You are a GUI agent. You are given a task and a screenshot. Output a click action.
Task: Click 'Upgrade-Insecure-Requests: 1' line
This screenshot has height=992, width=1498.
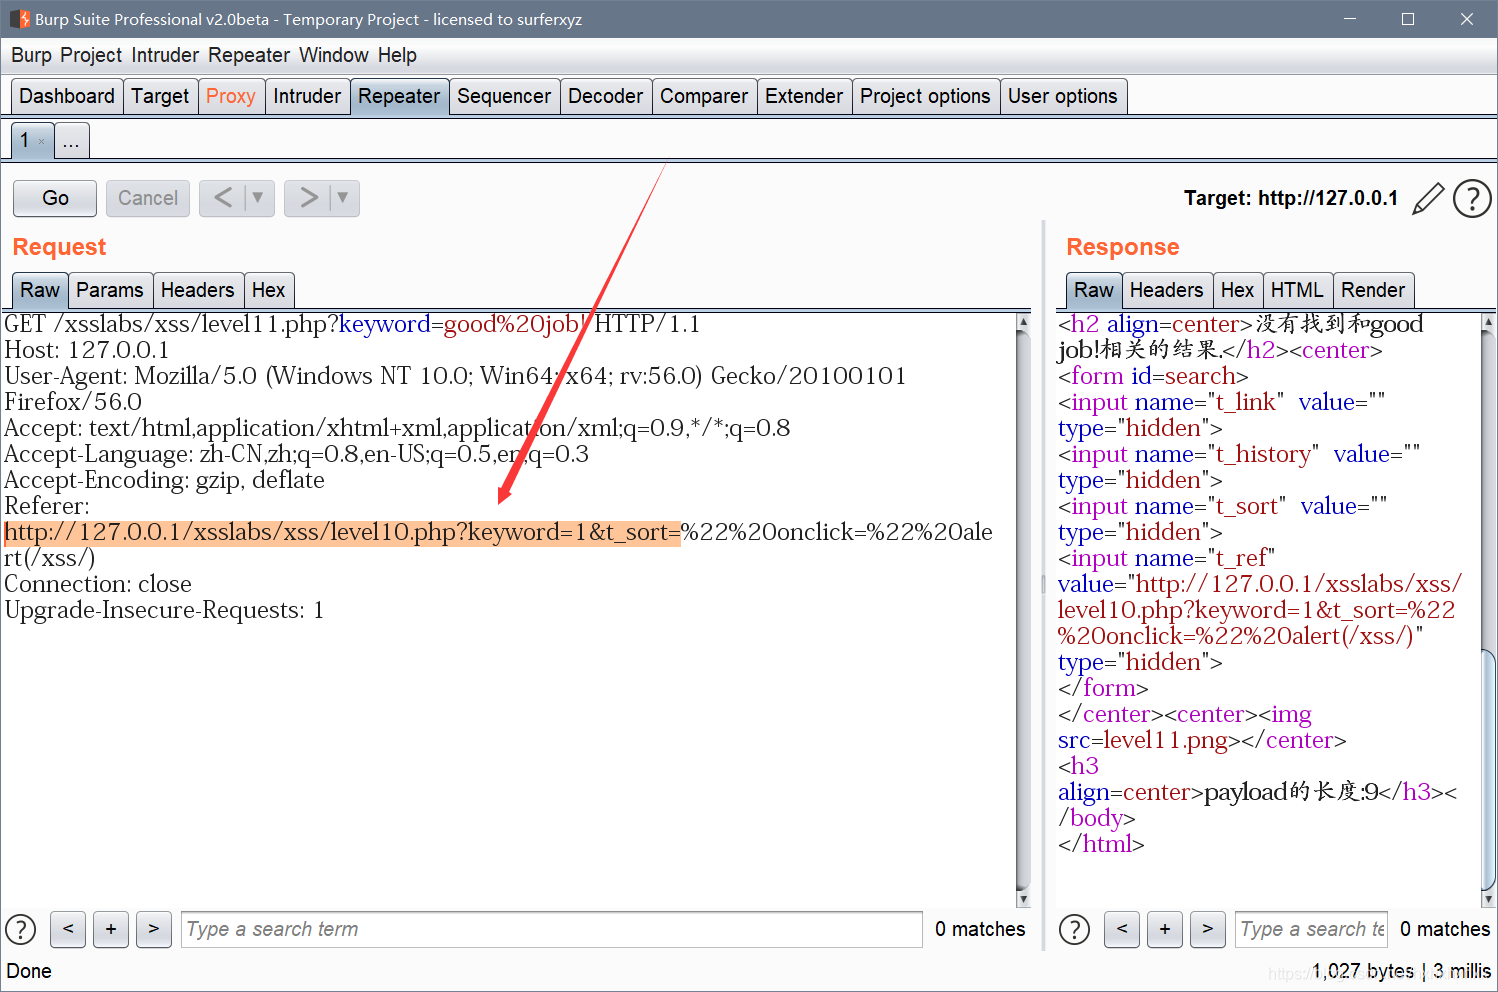coord(164,610)
